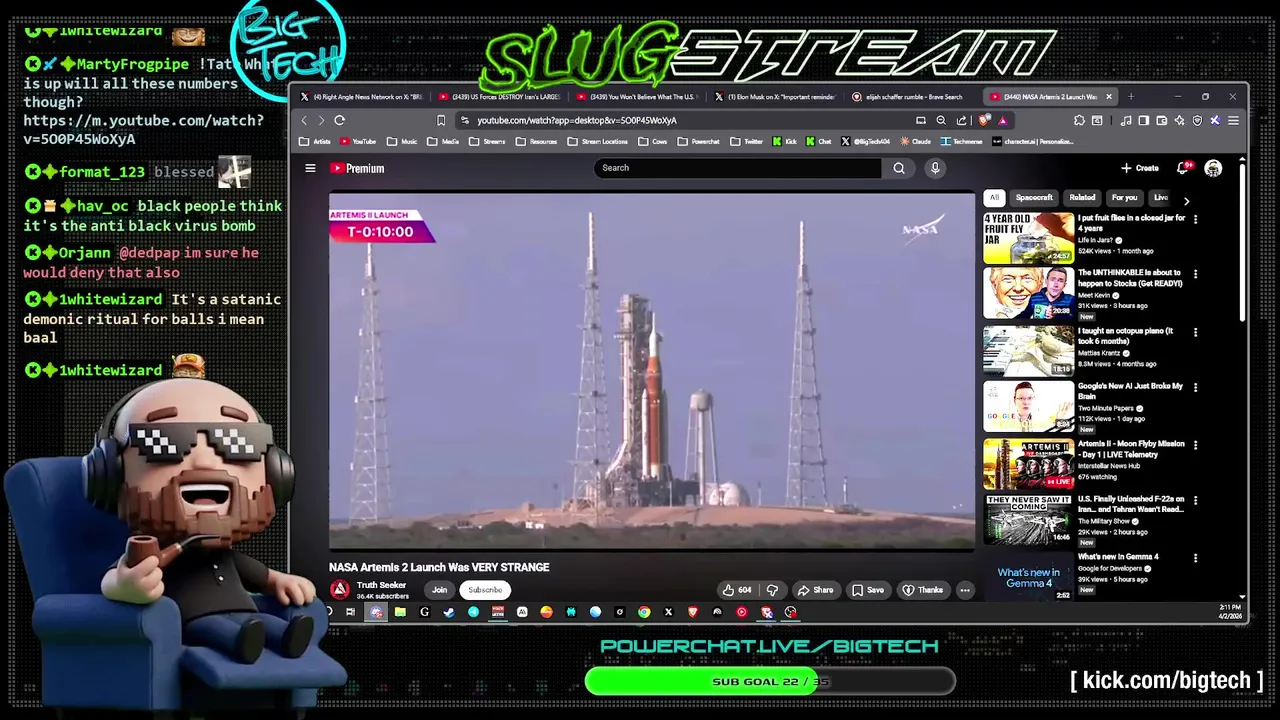Click the NASA launch video player
This screenshot has width=1280, height=720.
point(652,372)
